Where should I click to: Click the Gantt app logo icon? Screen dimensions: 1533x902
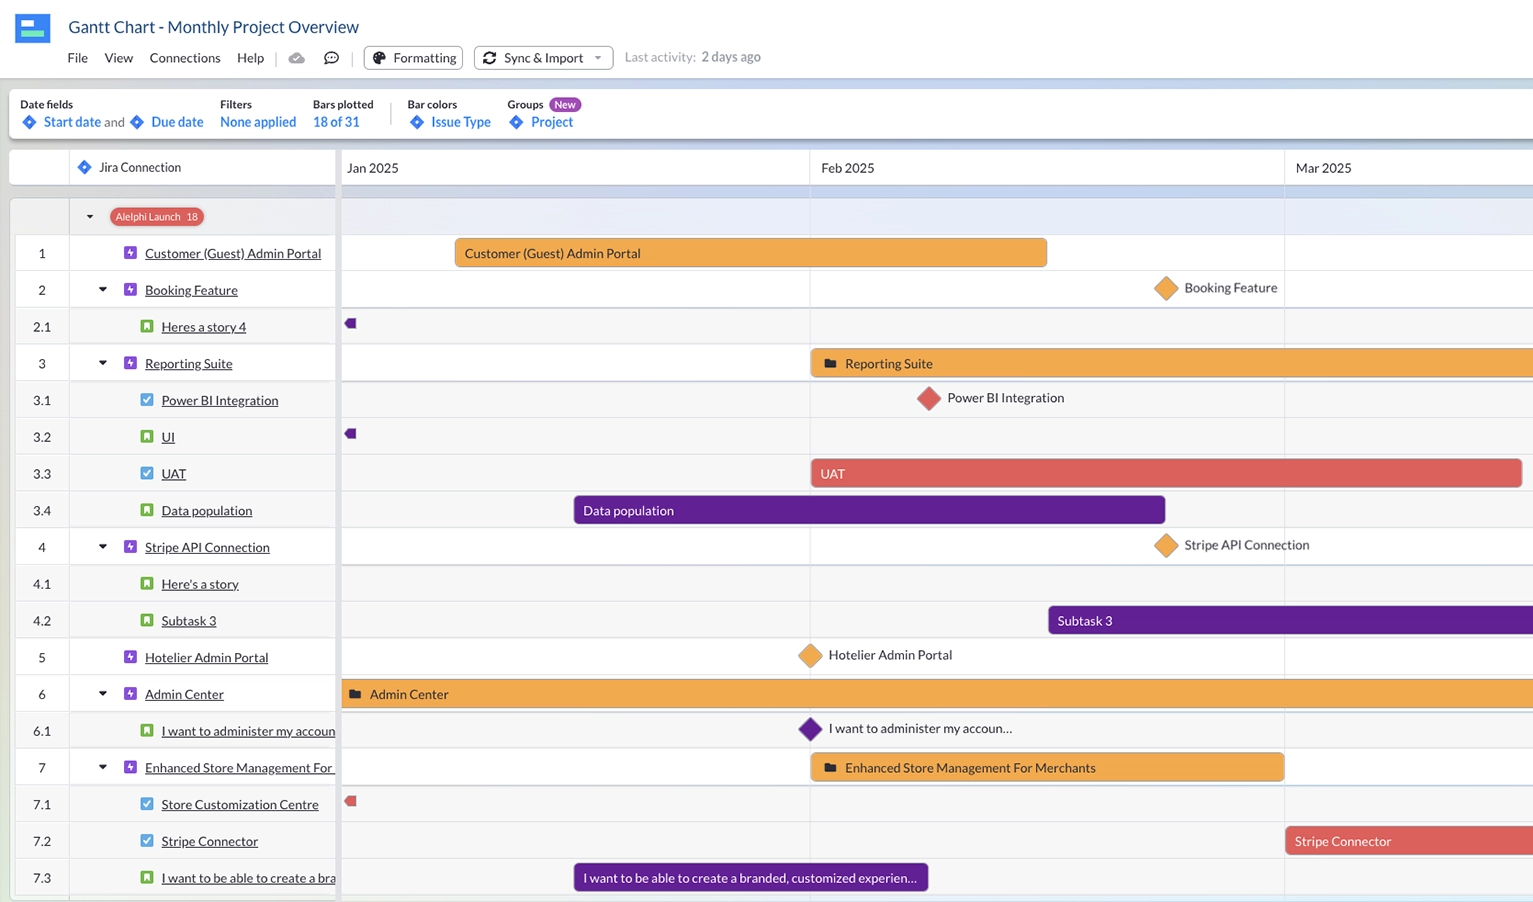33,28
